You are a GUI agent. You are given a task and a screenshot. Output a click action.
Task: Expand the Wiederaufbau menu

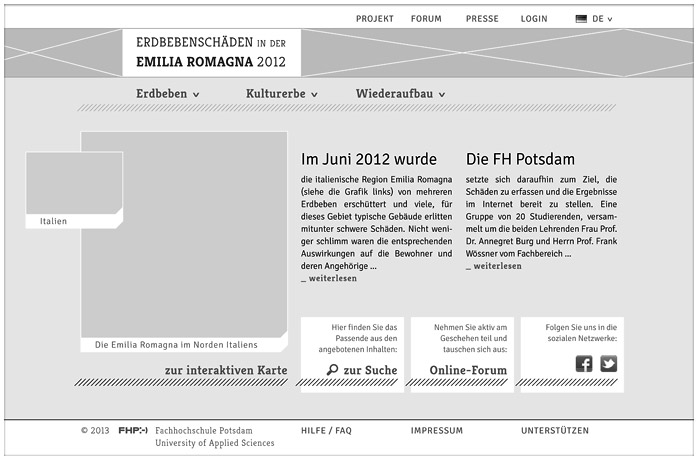click(400, 94)
